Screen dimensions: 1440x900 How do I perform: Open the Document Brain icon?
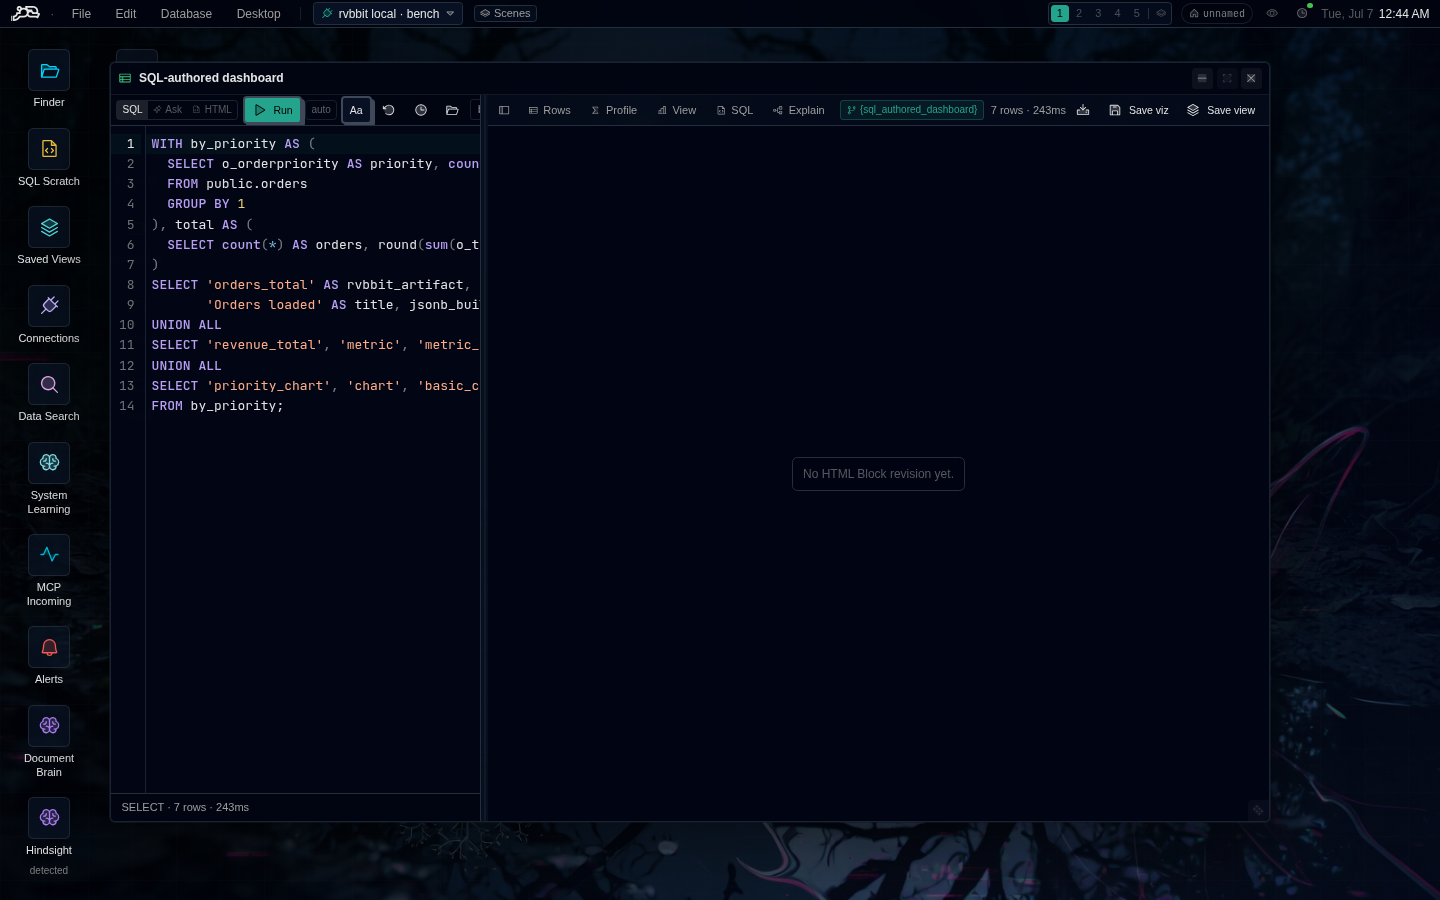click(x=49, y=726)
